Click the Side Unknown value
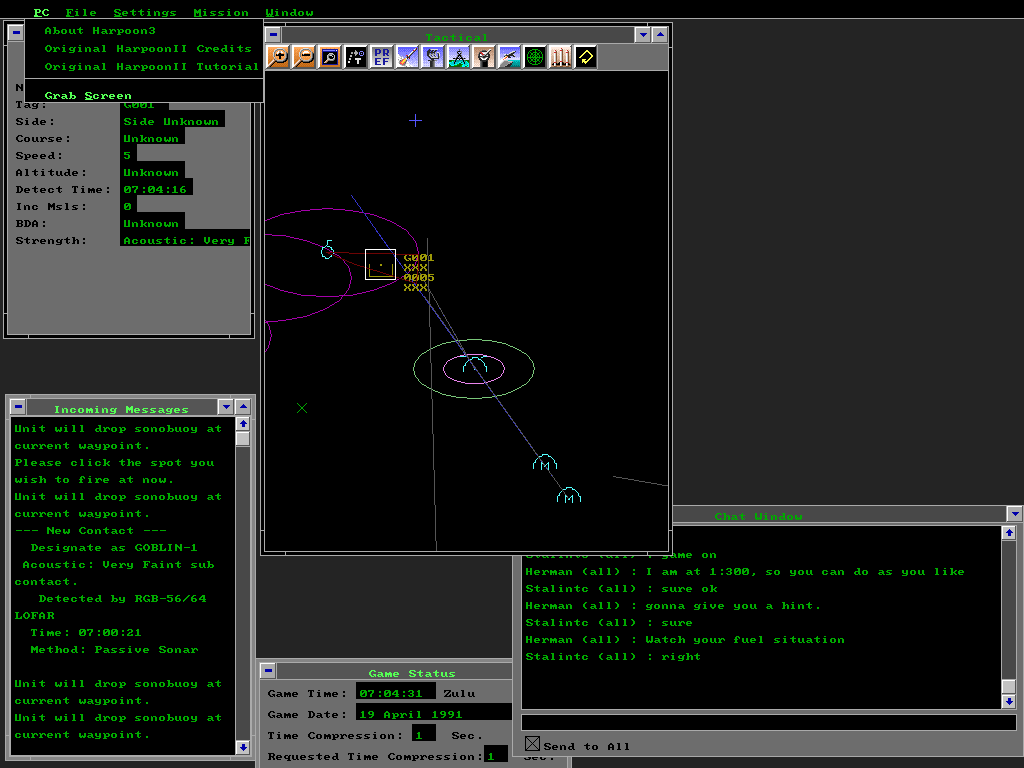The width and height of the screenshot is (1024, 768). [173, 121]
